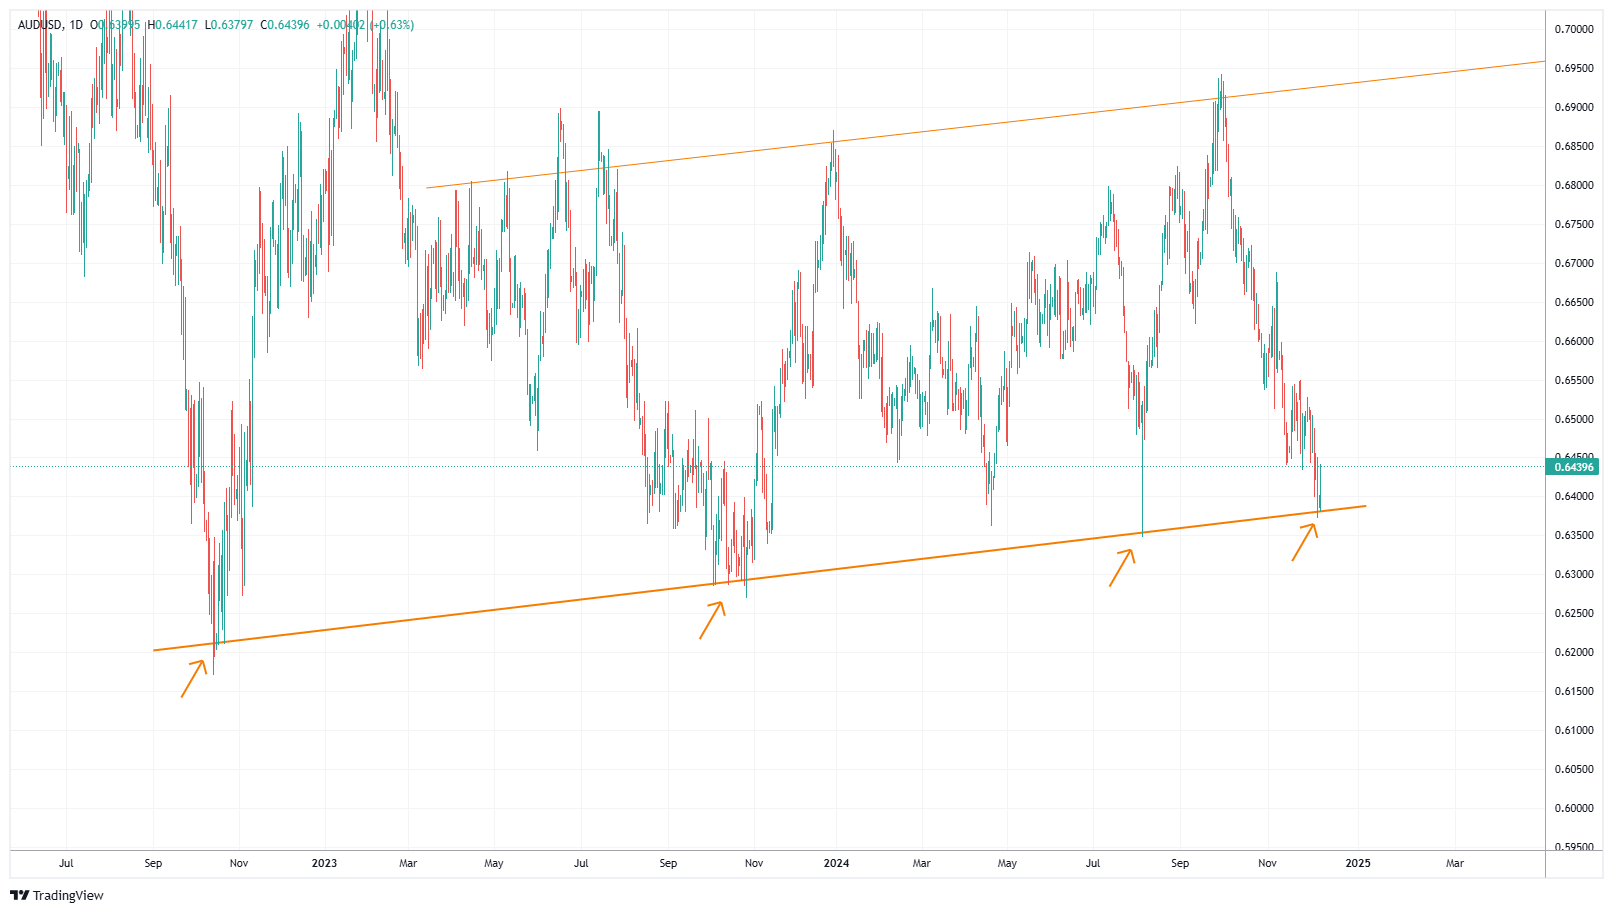Click the 0.66500 price axis label

1574,302
